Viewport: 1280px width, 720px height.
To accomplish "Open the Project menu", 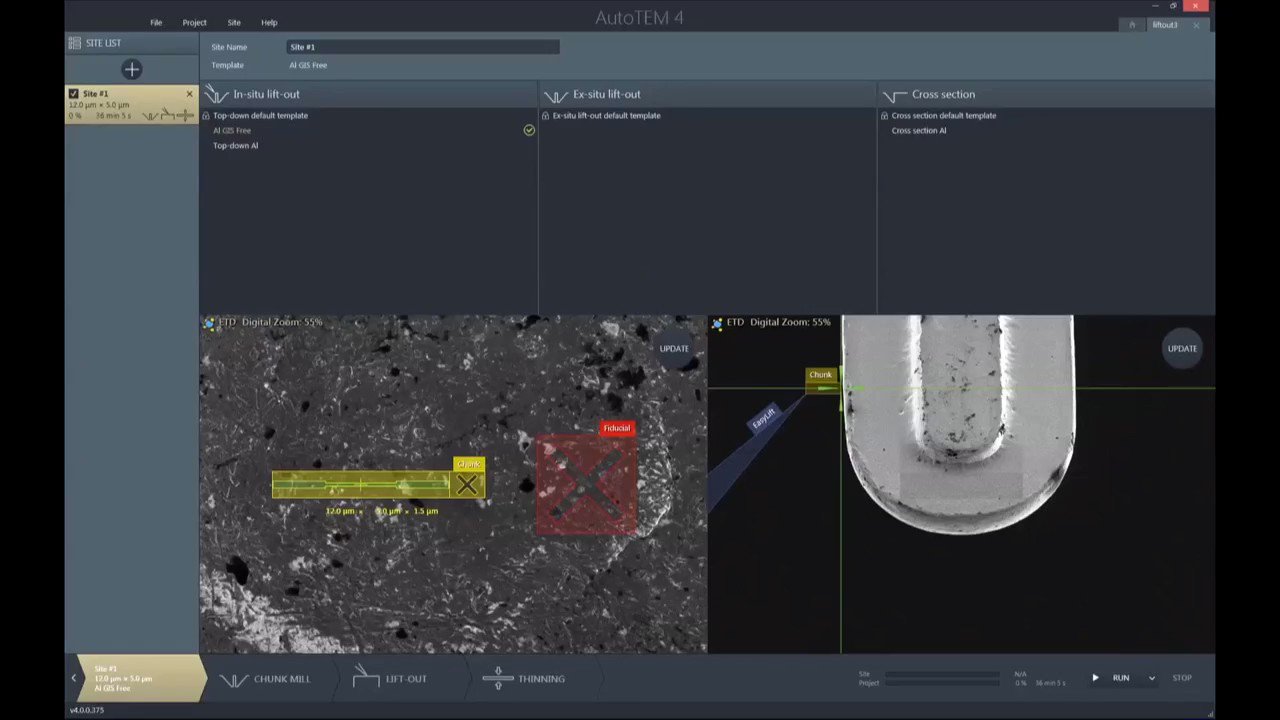I will tap(194, 22).
